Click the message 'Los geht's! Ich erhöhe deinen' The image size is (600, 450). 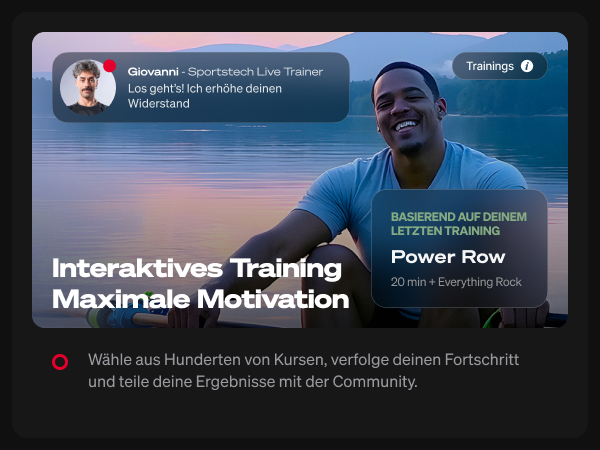[x=205, y=88]
